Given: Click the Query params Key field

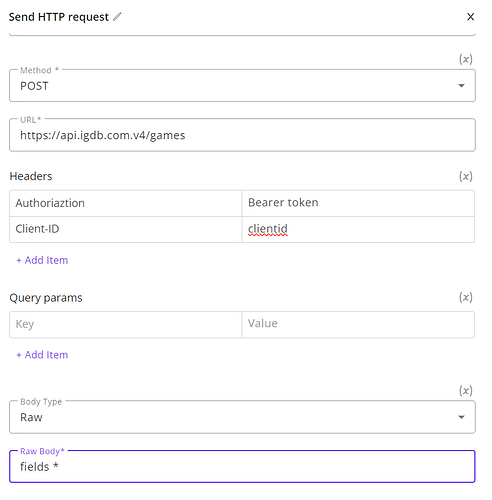Looking at the screenshot, I should (x=126, y=324).
